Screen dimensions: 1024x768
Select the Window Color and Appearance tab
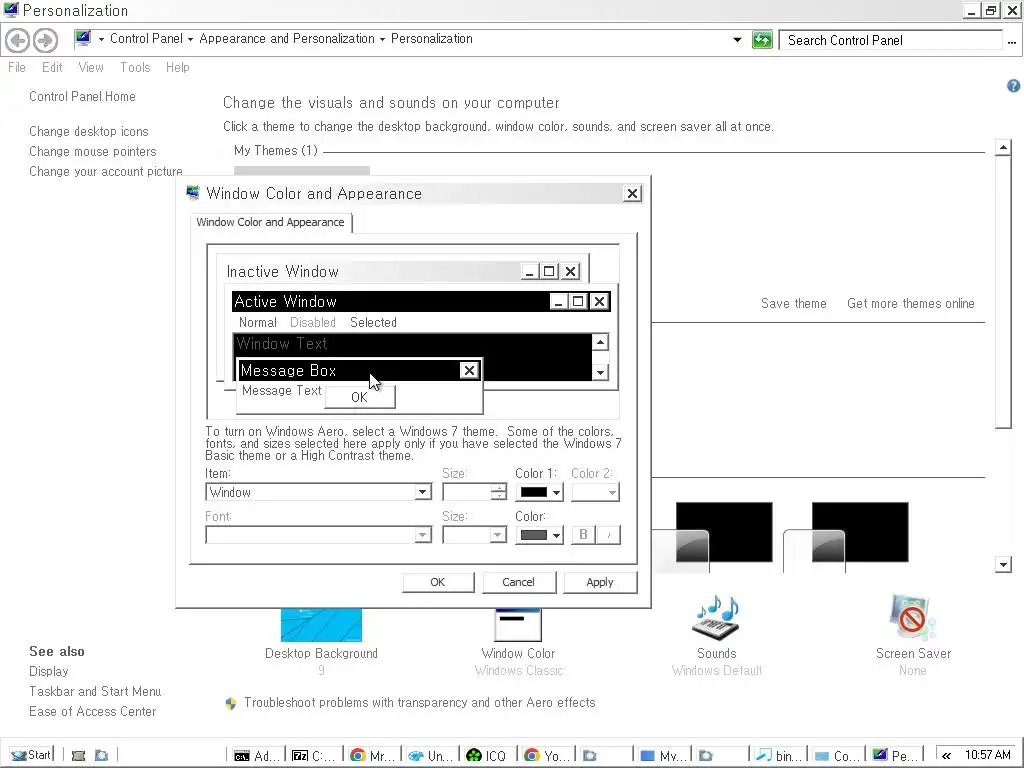click(270, 222)
